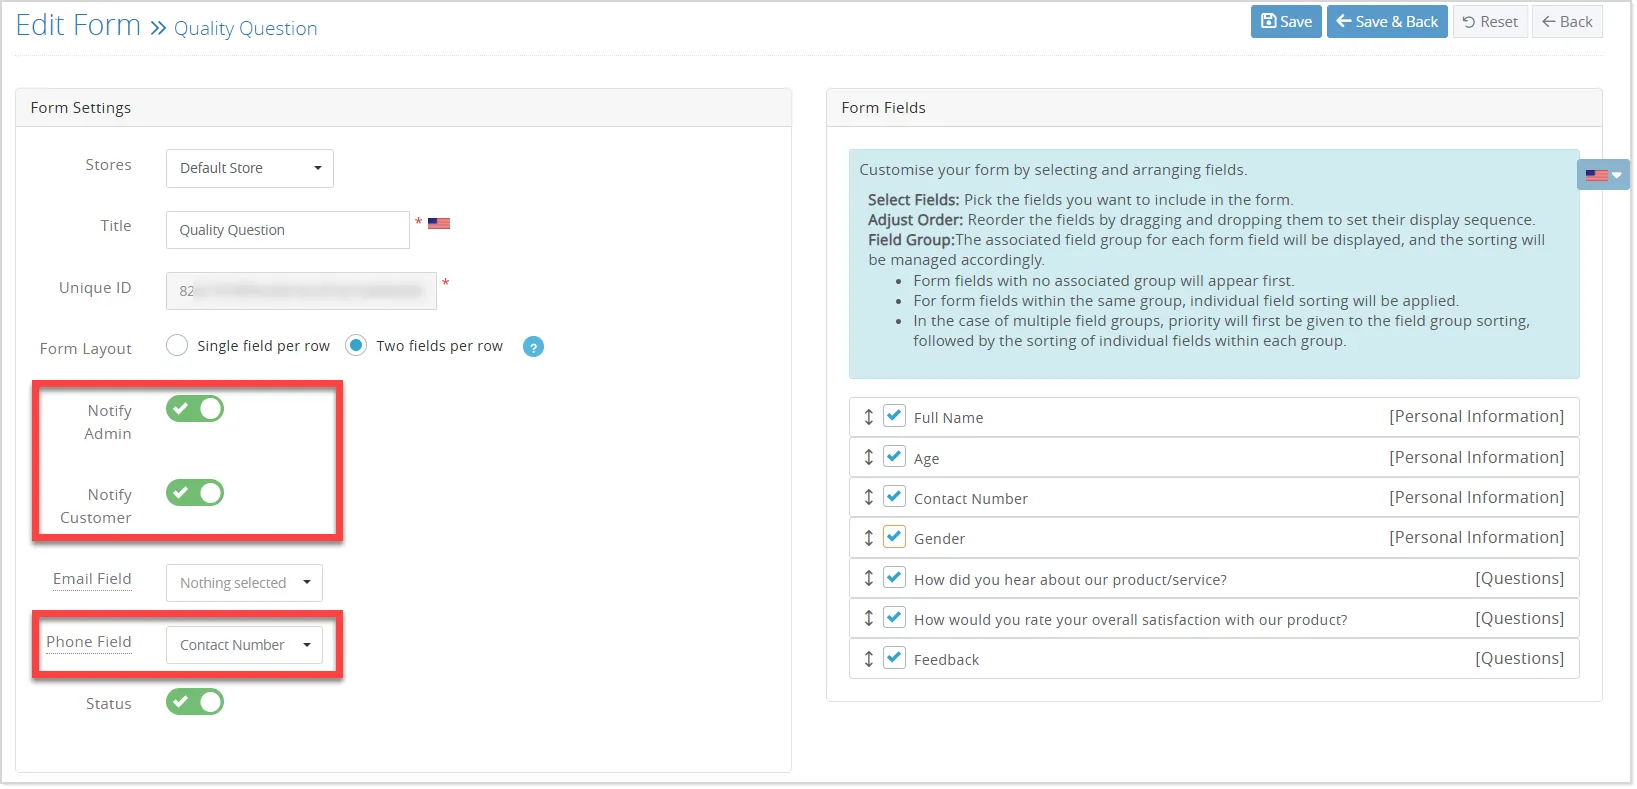Screen dimensions: 1637x789
Task: Click the Form Layout help question icon
Action: click(x=534, y=347)
